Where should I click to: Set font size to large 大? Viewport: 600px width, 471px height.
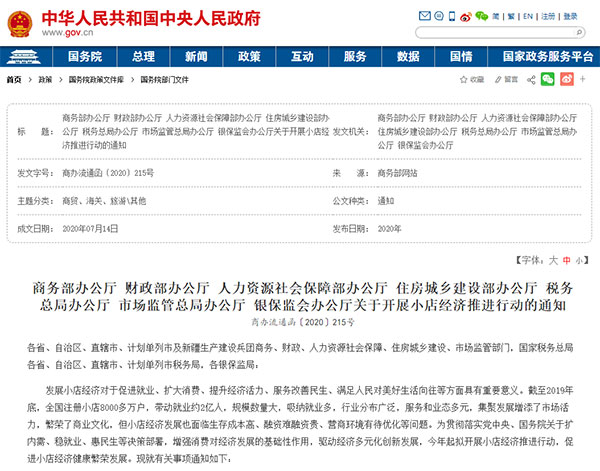point(553,261)
